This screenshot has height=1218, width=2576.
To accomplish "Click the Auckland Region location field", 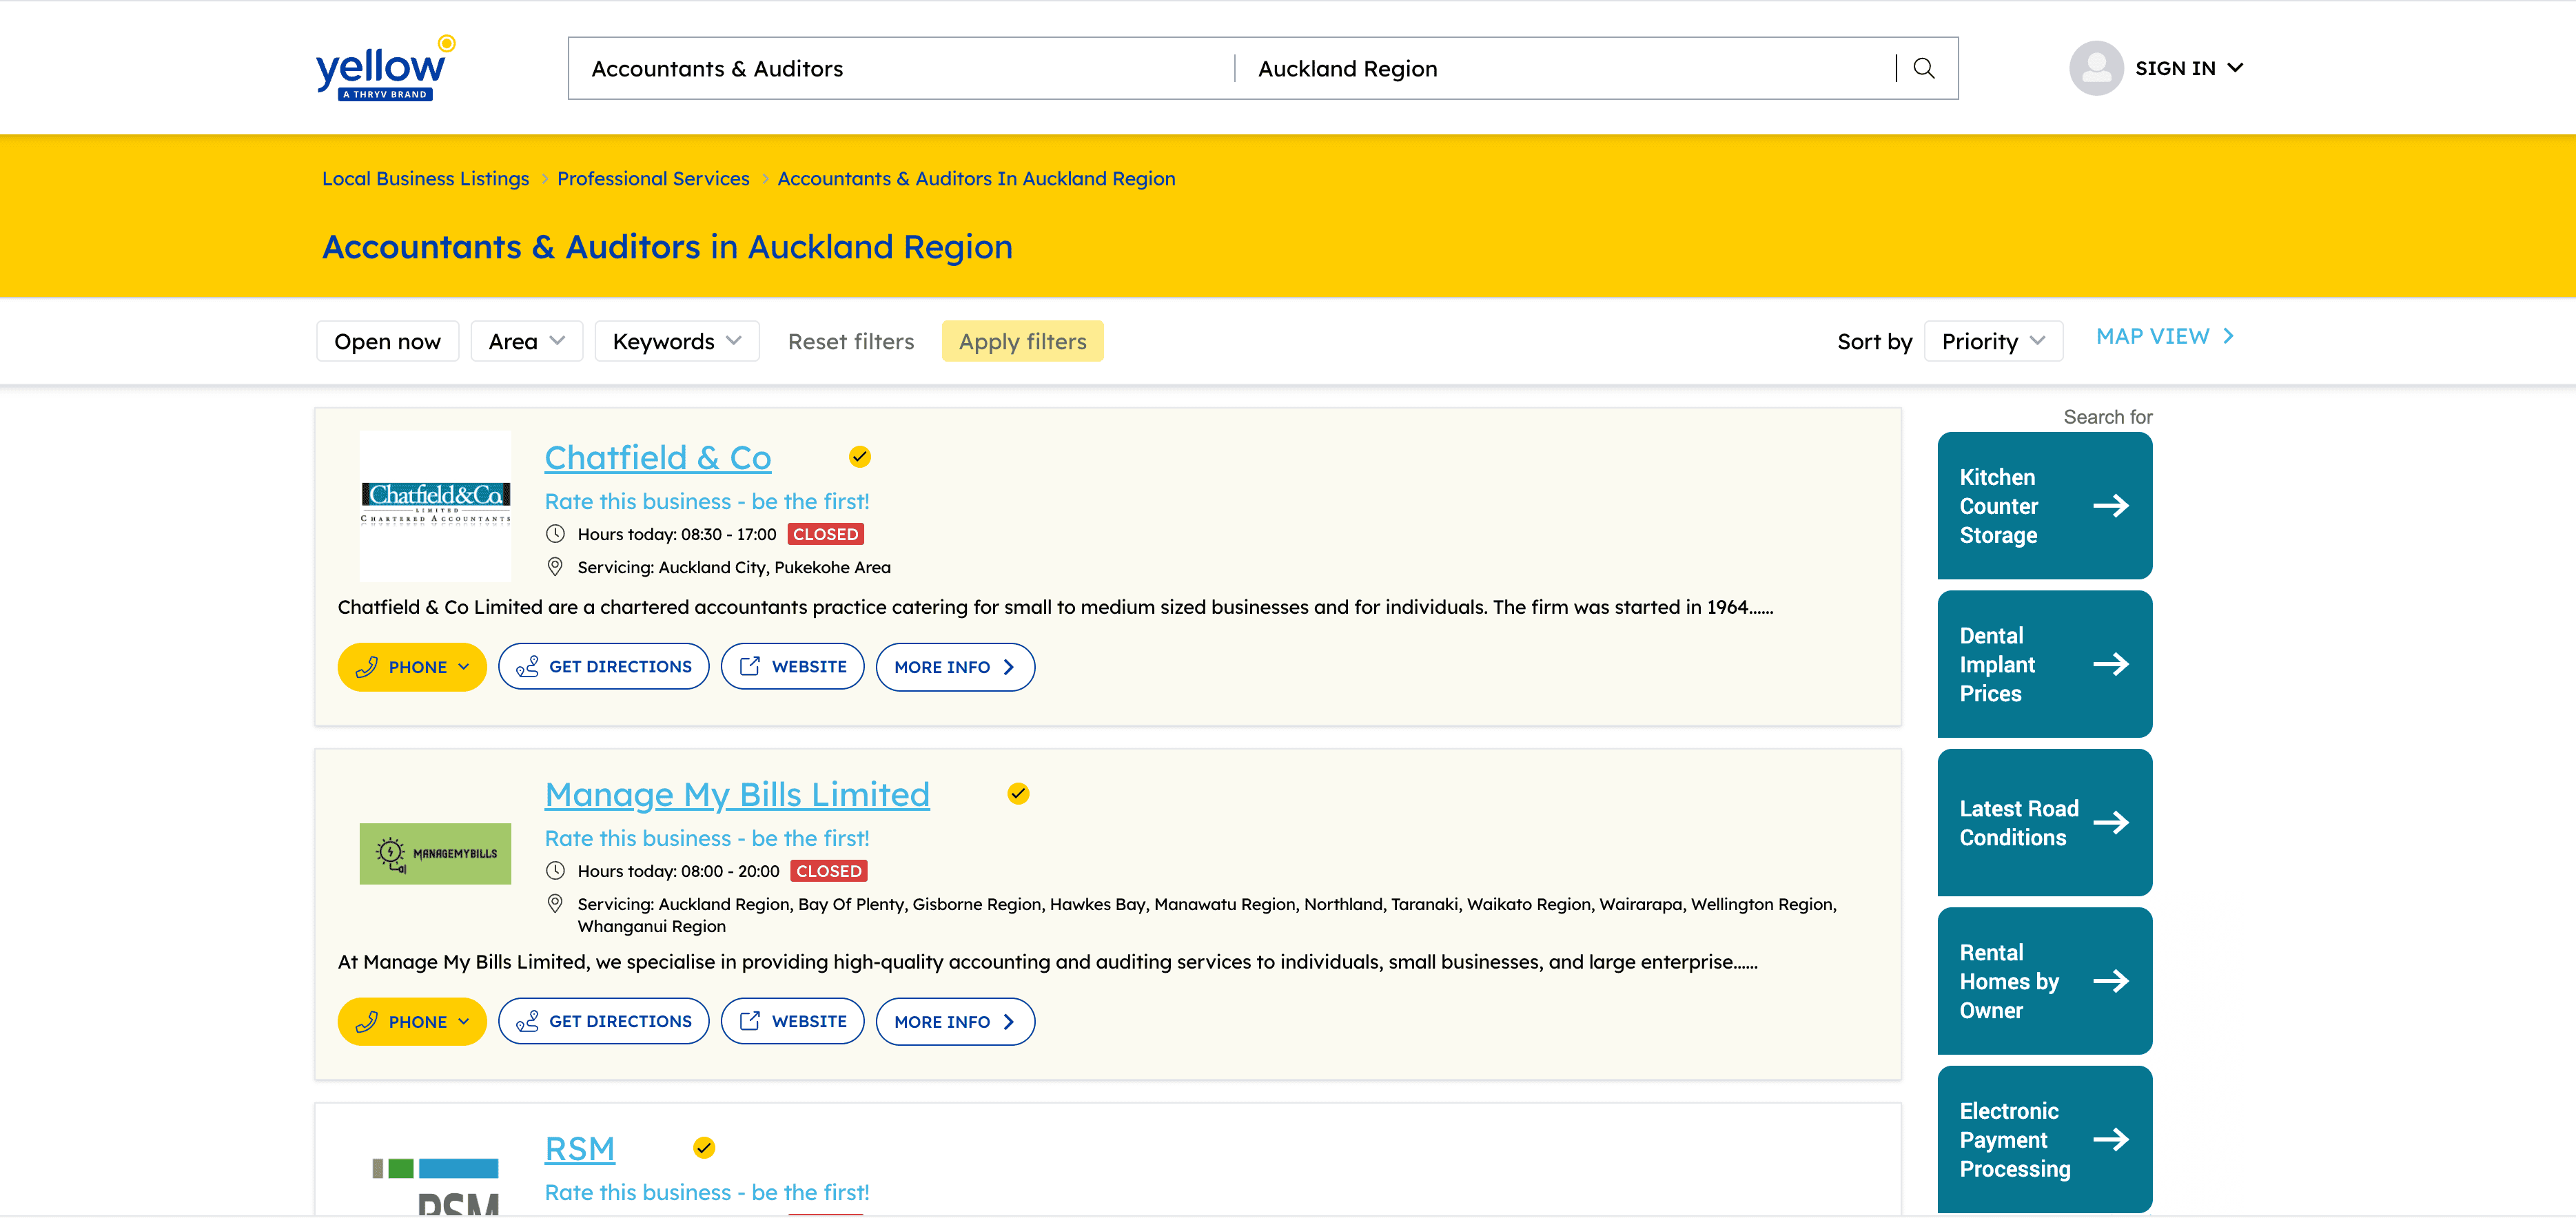I will click(1565, 68).
